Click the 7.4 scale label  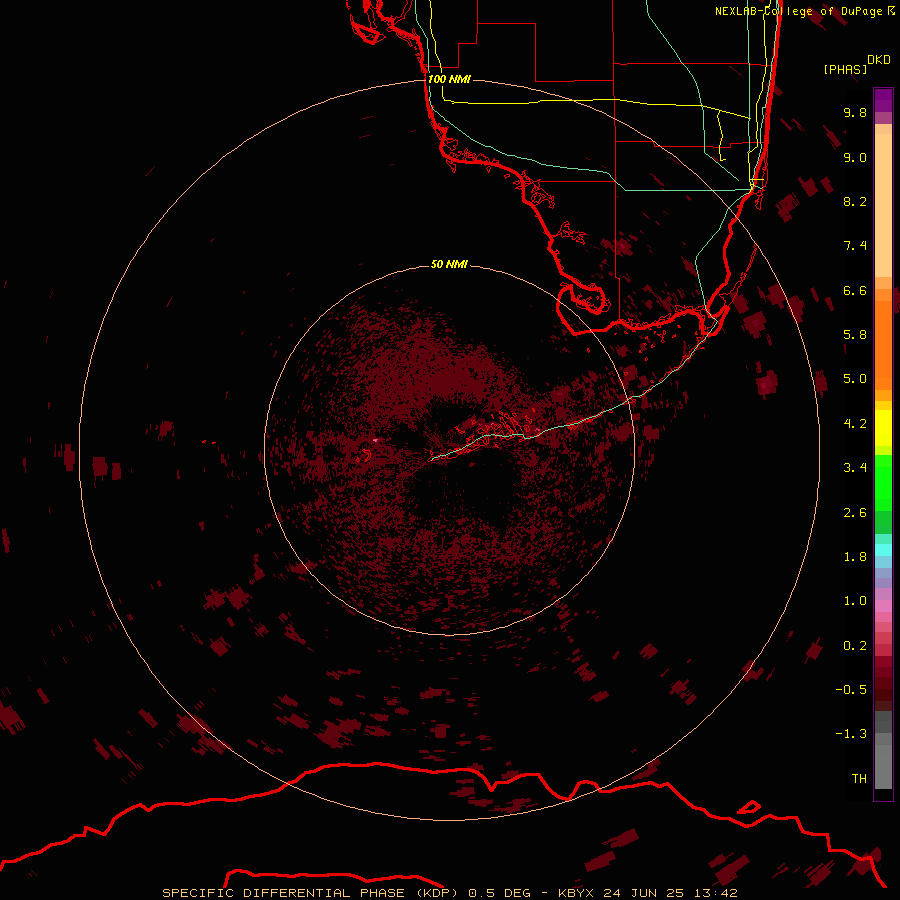click(855, 246)
